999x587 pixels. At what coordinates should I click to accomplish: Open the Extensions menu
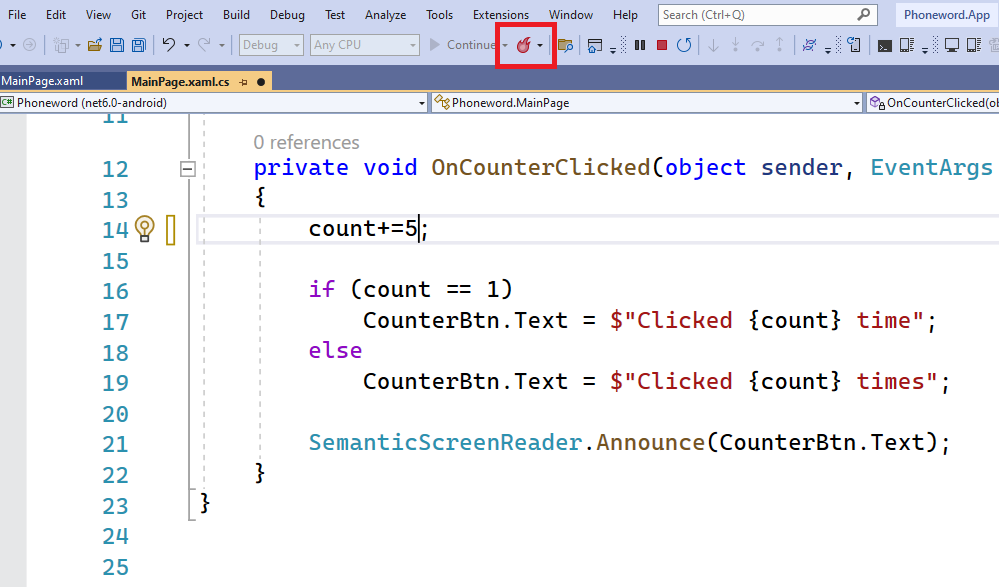pos(501,15)
